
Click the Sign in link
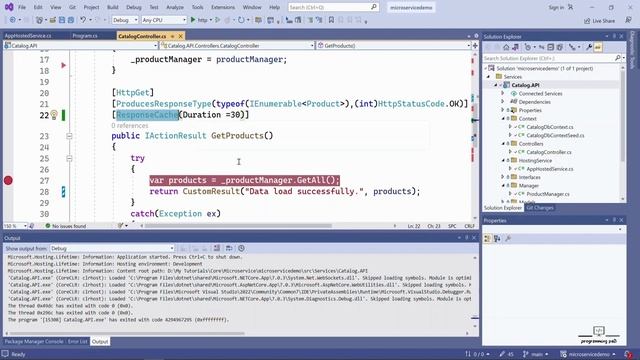(556, 7)
